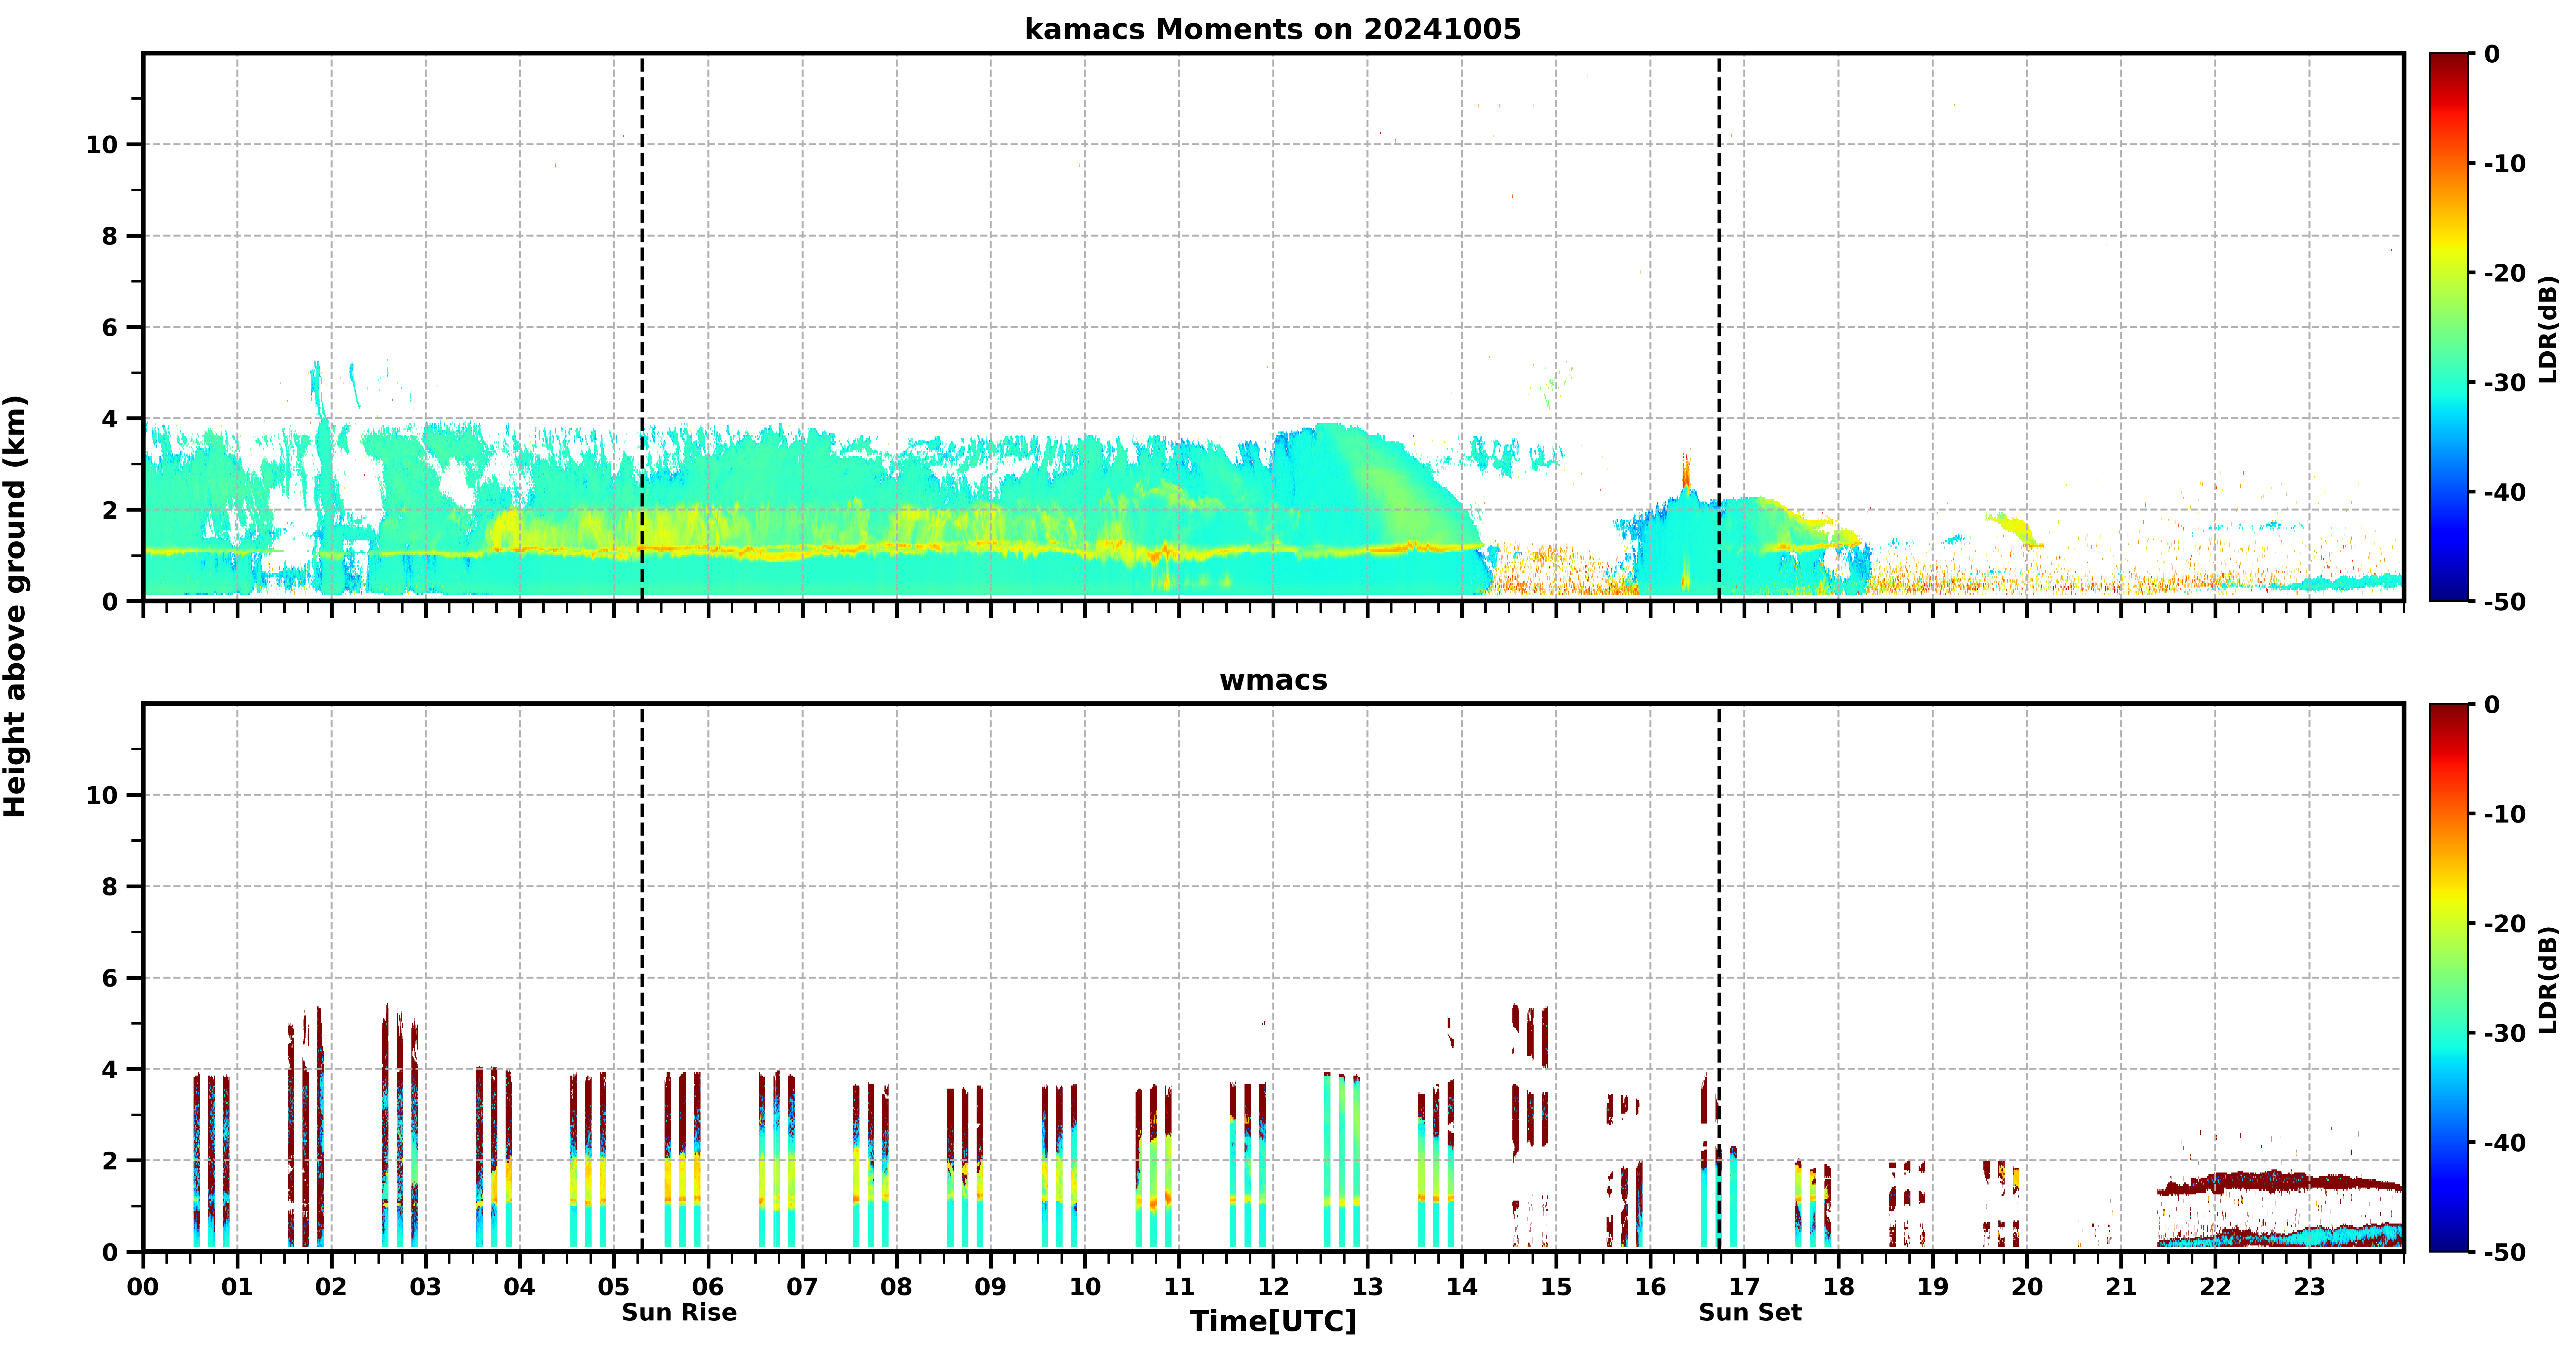The image size is (2576, 1354).
Task: Click the 'wmacs' subplot title
Action: (x=1273, y=680)
